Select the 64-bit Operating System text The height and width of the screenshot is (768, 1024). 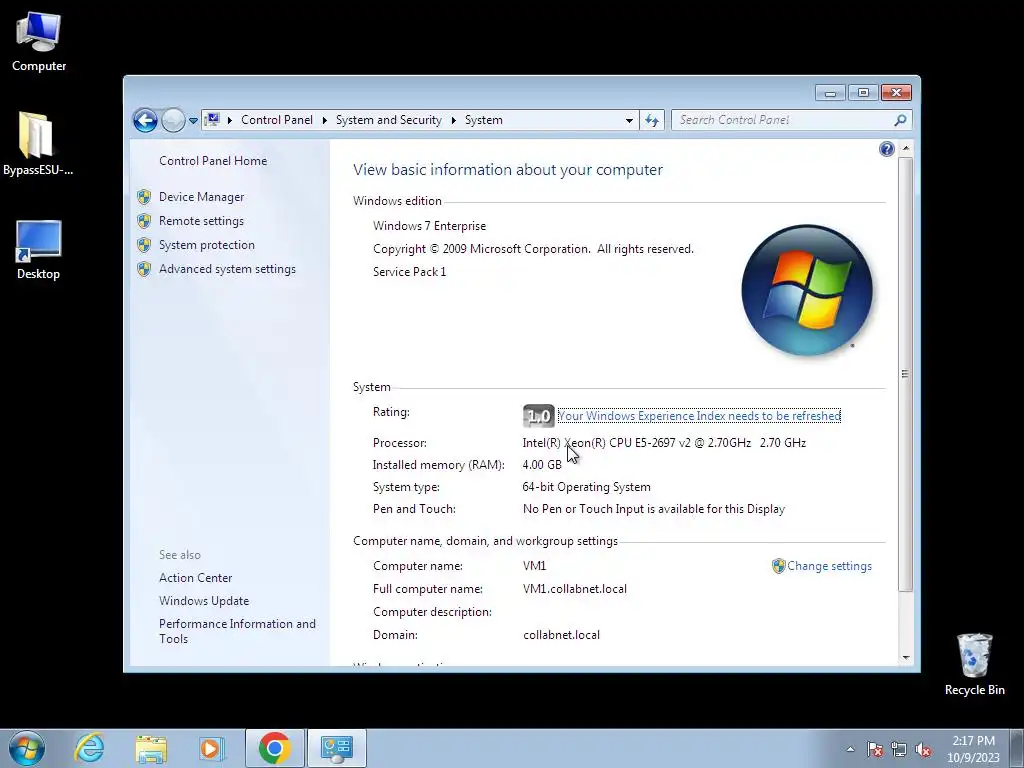pyautogui.click(x=586, y=487)
